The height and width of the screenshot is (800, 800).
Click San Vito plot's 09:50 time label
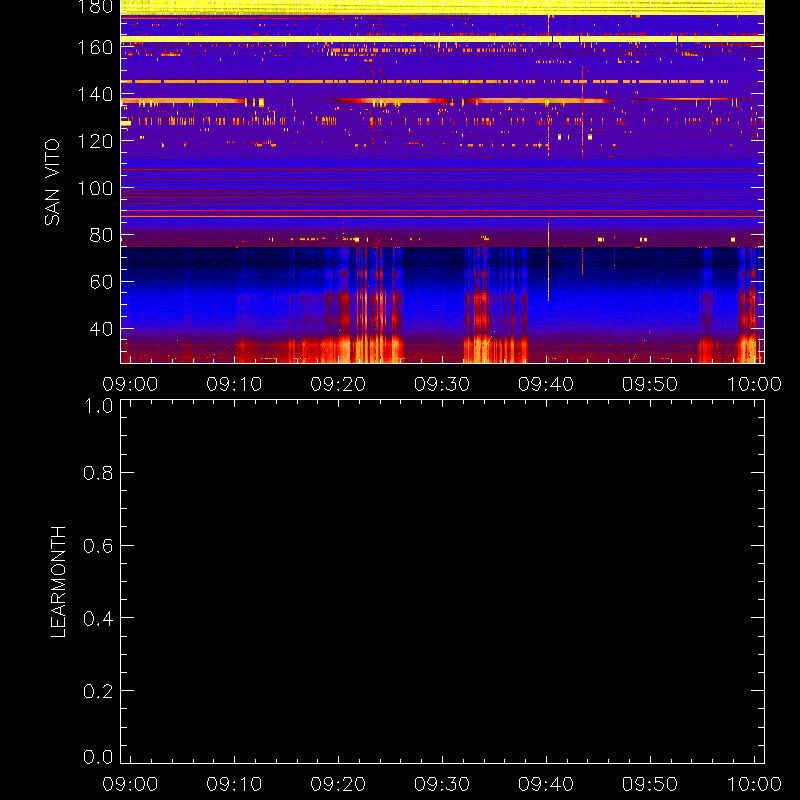point(650,384)
